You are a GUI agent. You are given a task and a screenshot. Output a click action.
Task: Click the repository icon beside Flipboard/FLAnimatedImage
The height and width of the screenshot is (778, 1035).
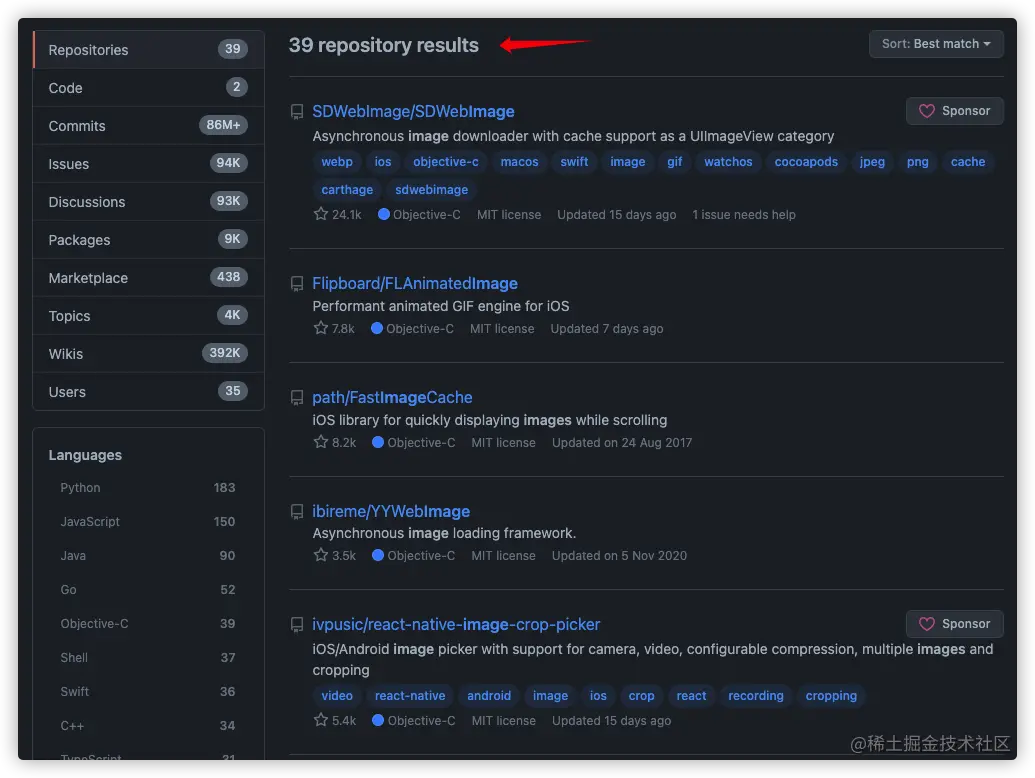point(297,284)
